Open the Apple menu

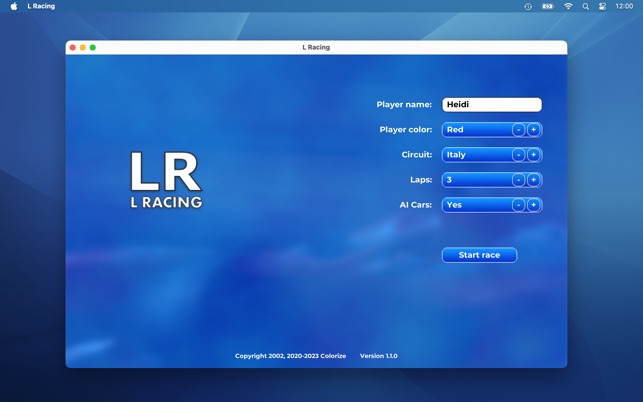click(14, 6)
